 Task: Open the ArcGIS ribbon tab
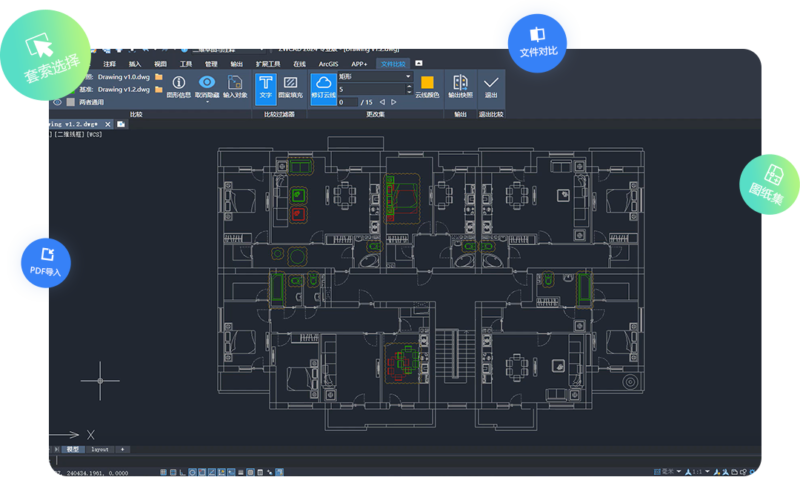click(328, 64)
